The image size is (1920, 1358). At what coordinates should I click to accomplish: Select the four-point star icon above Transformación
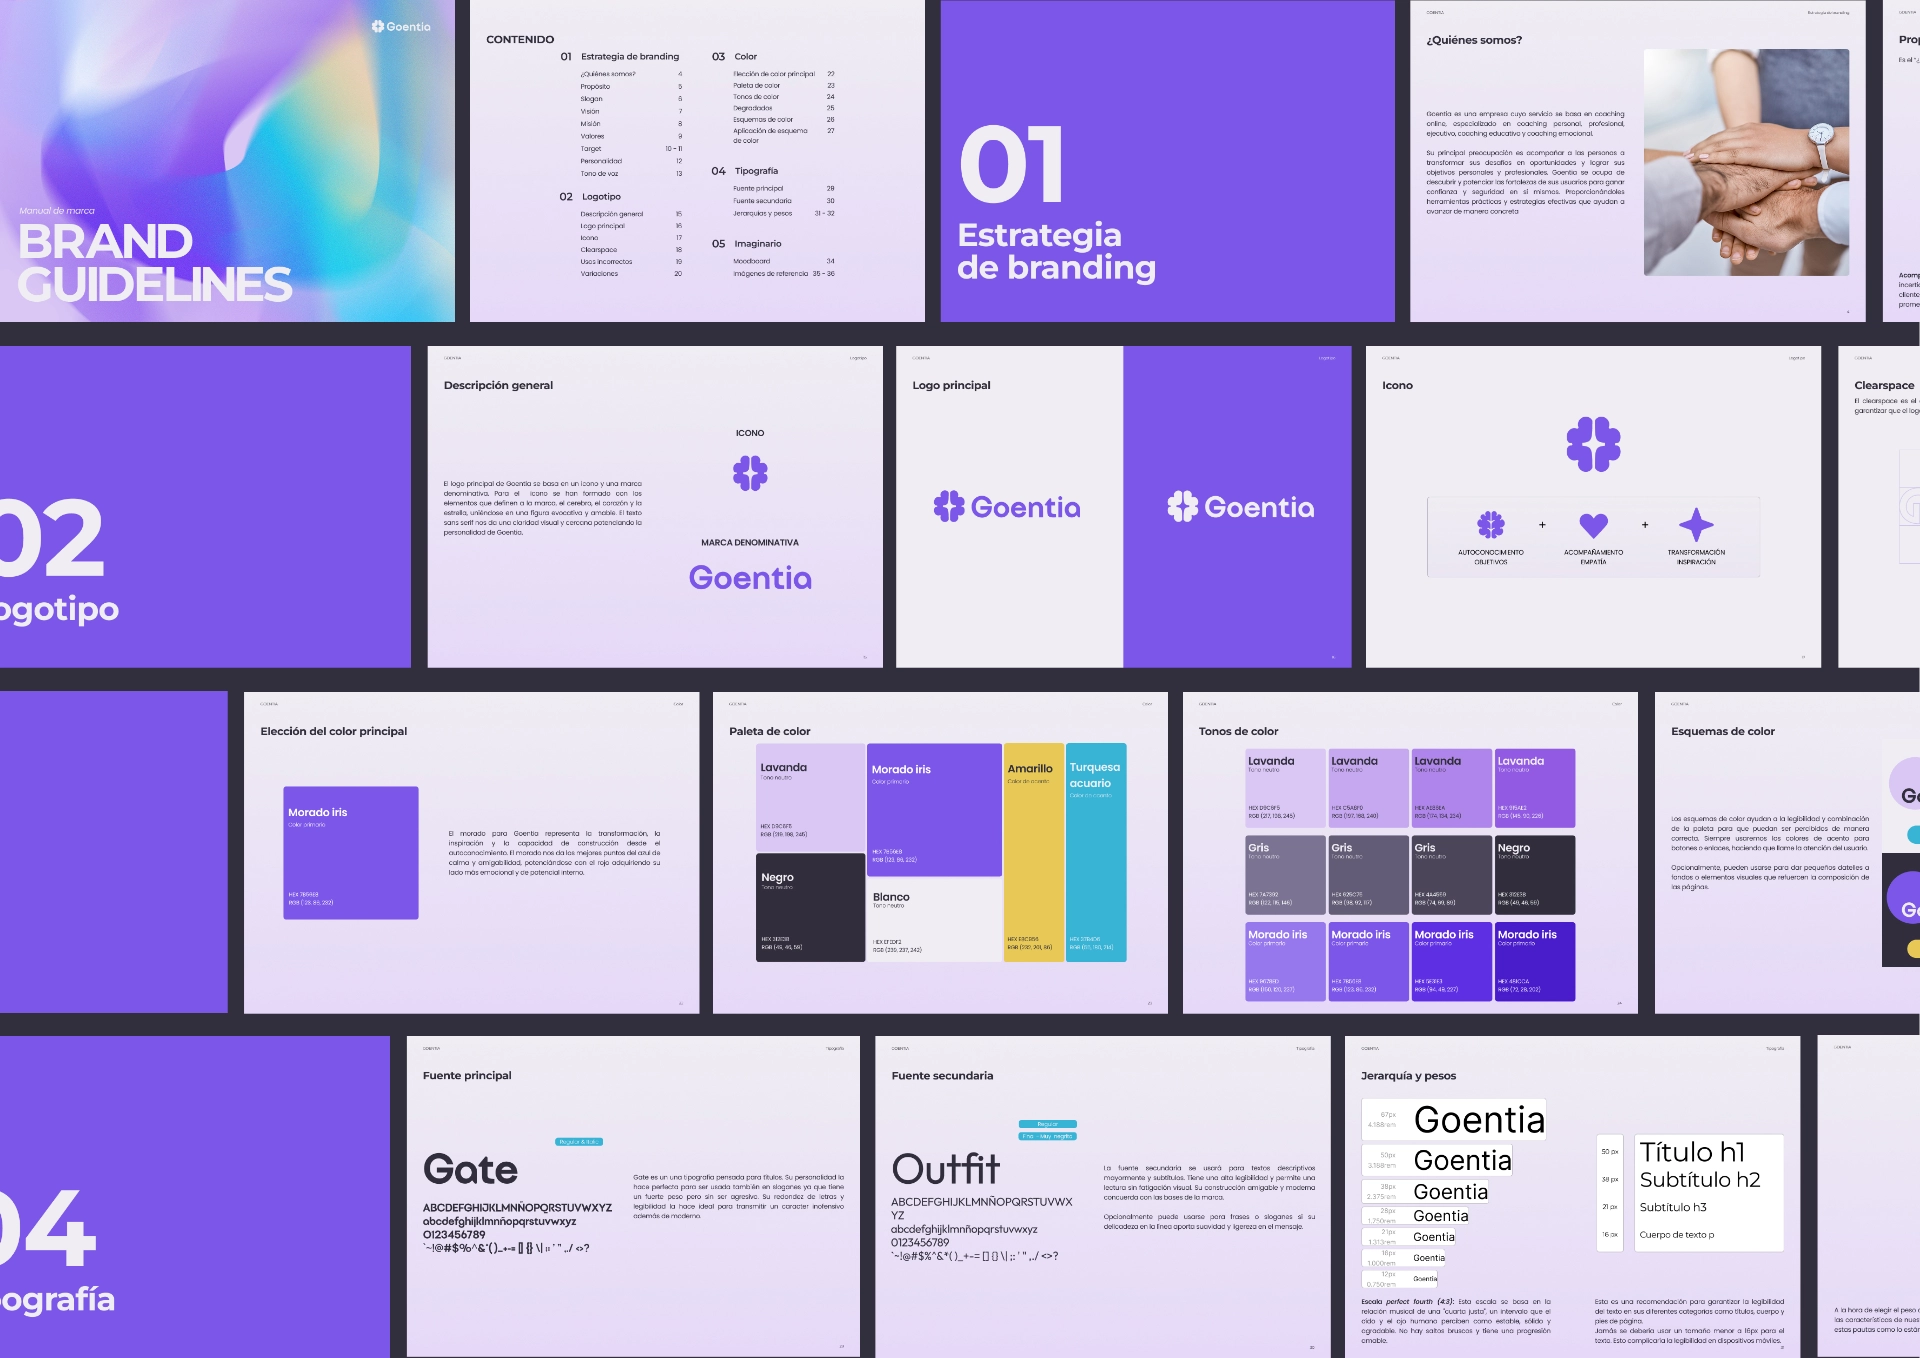(x=1695, y=524)
